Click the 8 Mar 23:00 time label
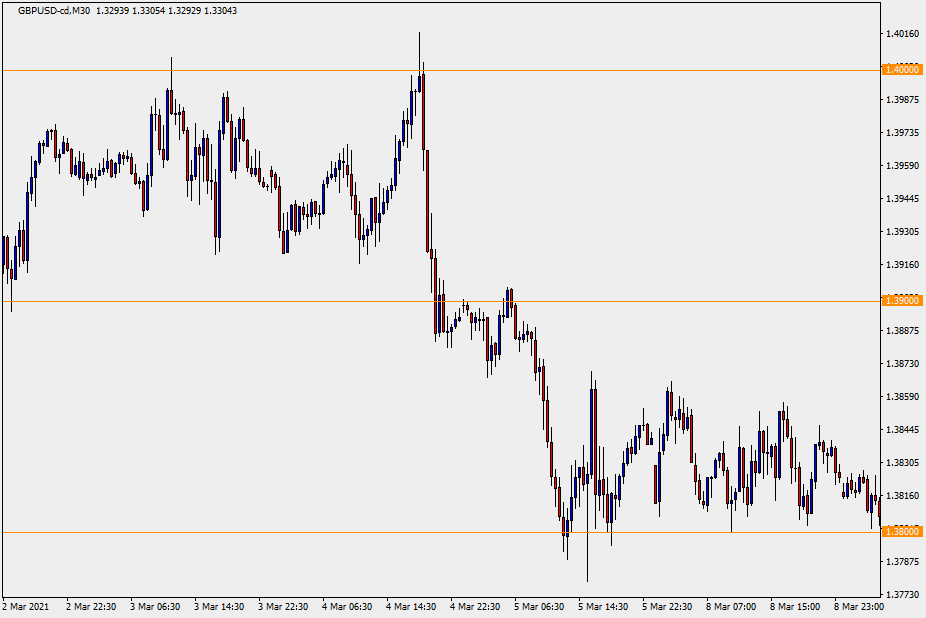This screenshot has height=618, width=926. [861, 607]
